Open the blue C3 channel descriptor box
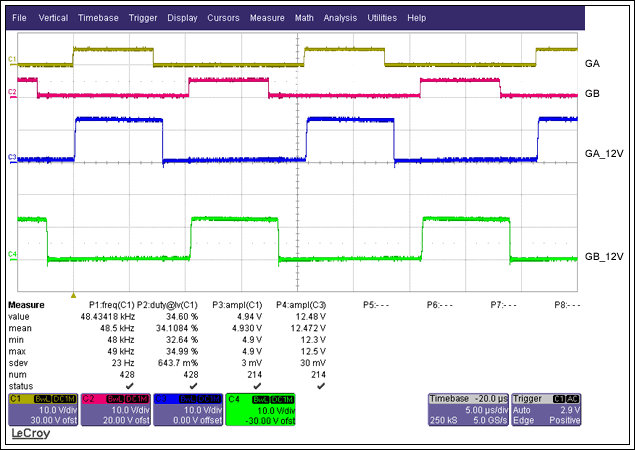Screen dimensions: 635x450 [x=188, y=410]
